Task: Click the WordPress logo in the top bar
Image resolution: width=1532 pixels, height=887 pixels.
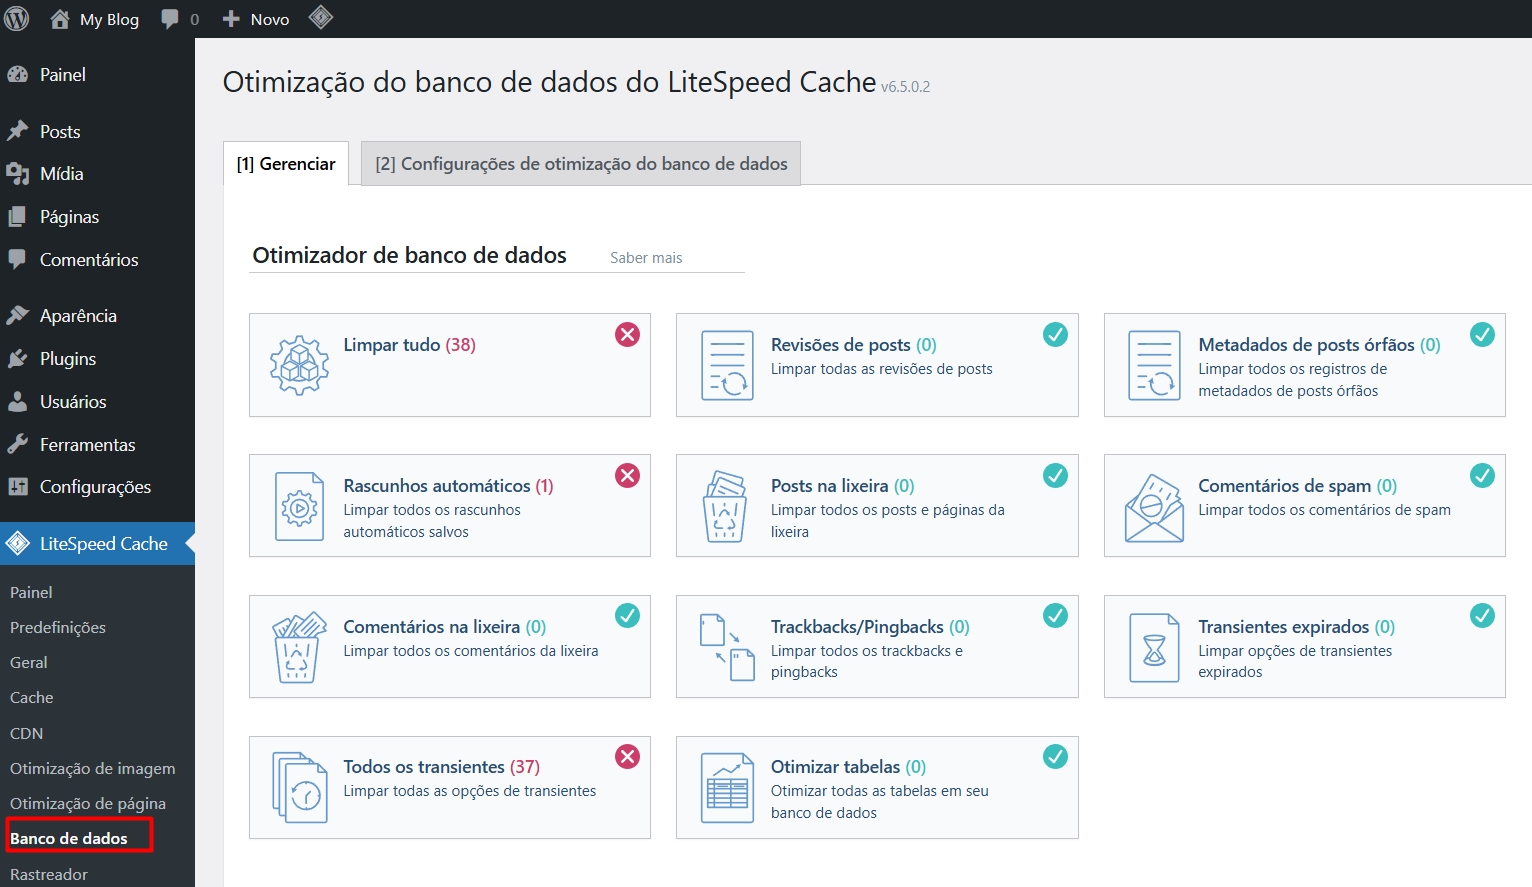Action: coord(16,17)
